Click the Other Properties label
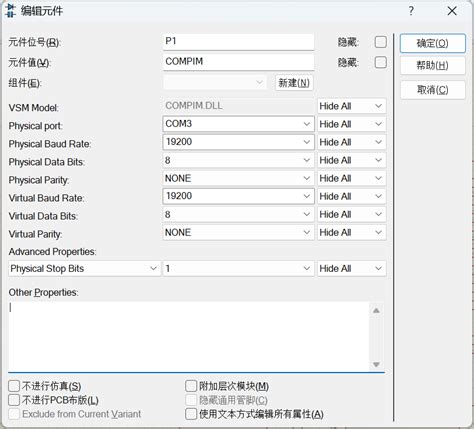The width and height of the screenshot is (474, 429). [43, 292]
